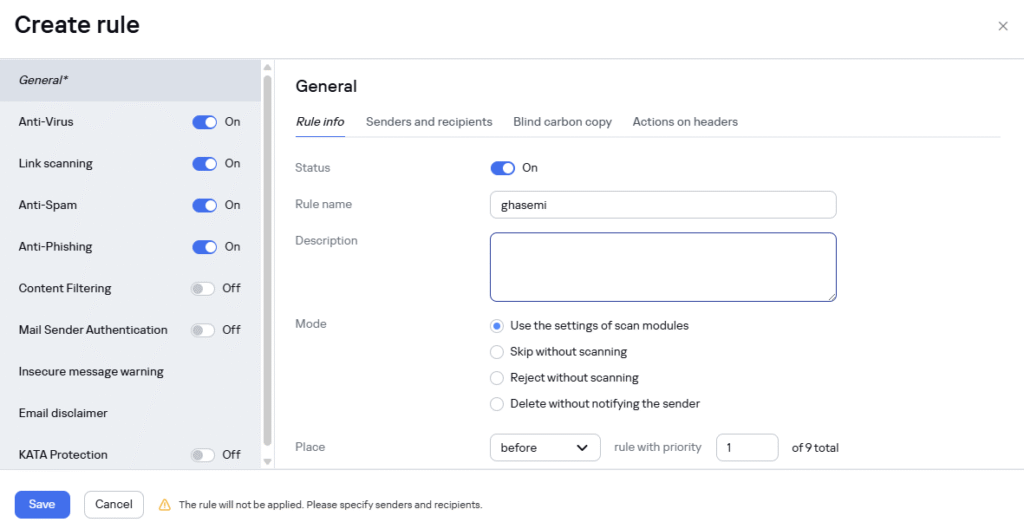1024x529 pixels.
Task: Switch the rule Status toggle off
Action: pyautogui.click(x=502, y=168)
